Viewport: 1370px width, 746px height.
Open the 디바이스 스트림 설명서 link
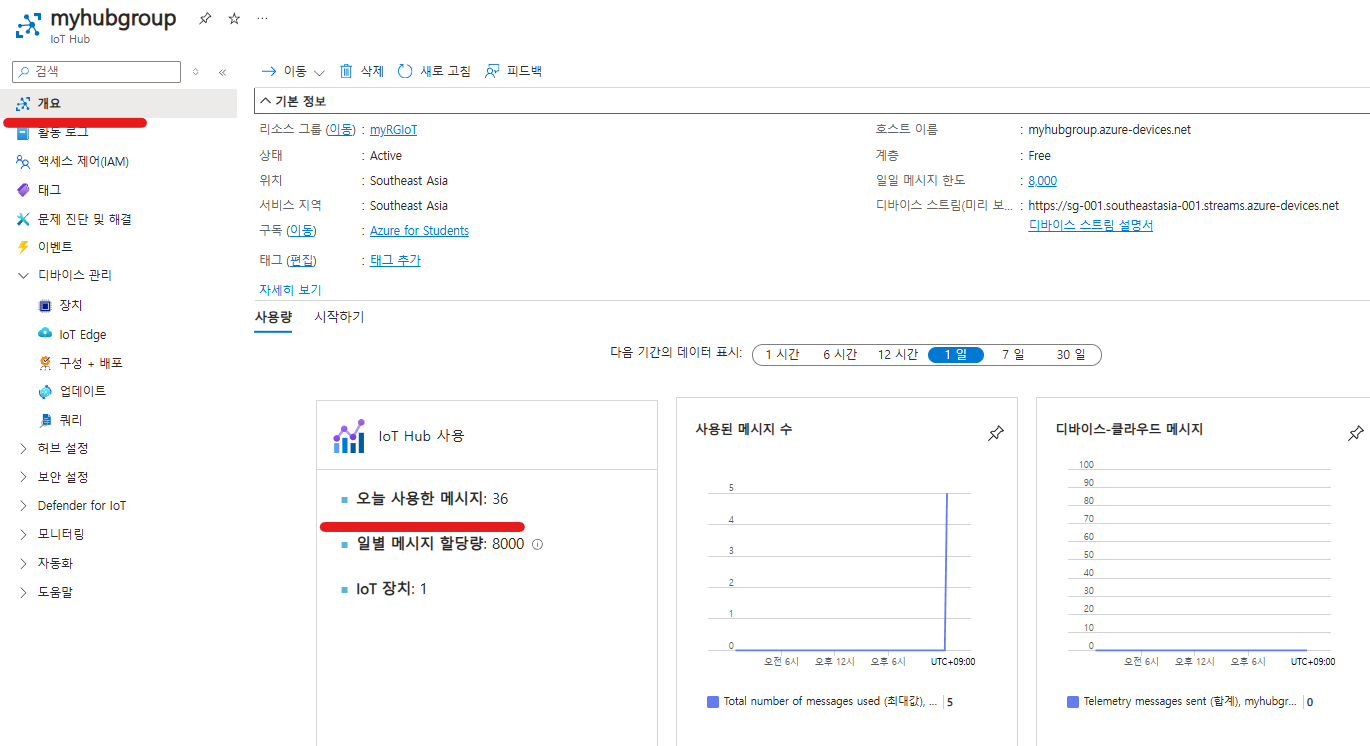tap(1090, 225)
